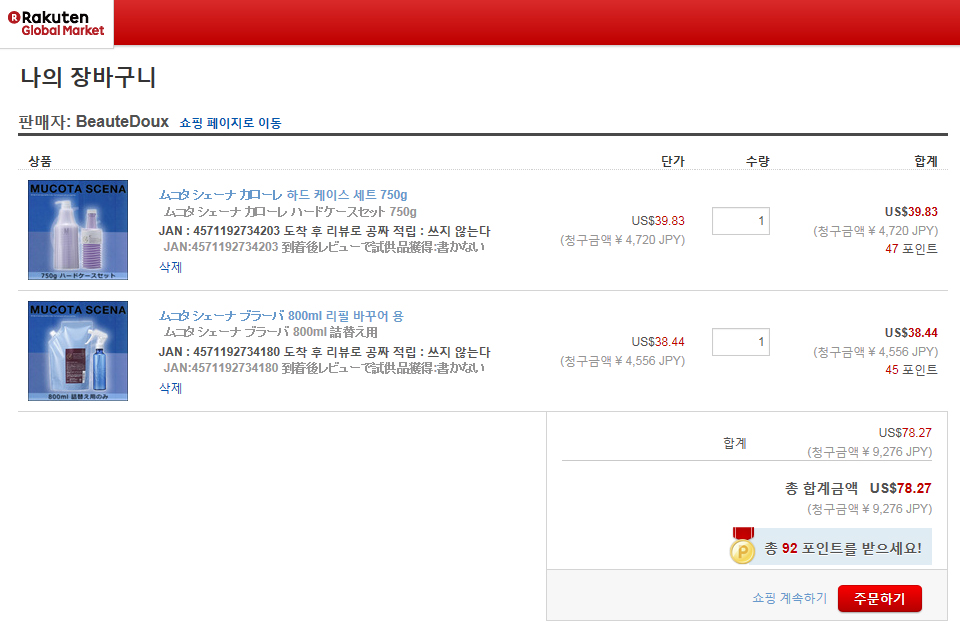This screenshot has height=625, width=960.
Task: Click the gold points medal icon
Action: pyautogui.click(x=742, y=546)
